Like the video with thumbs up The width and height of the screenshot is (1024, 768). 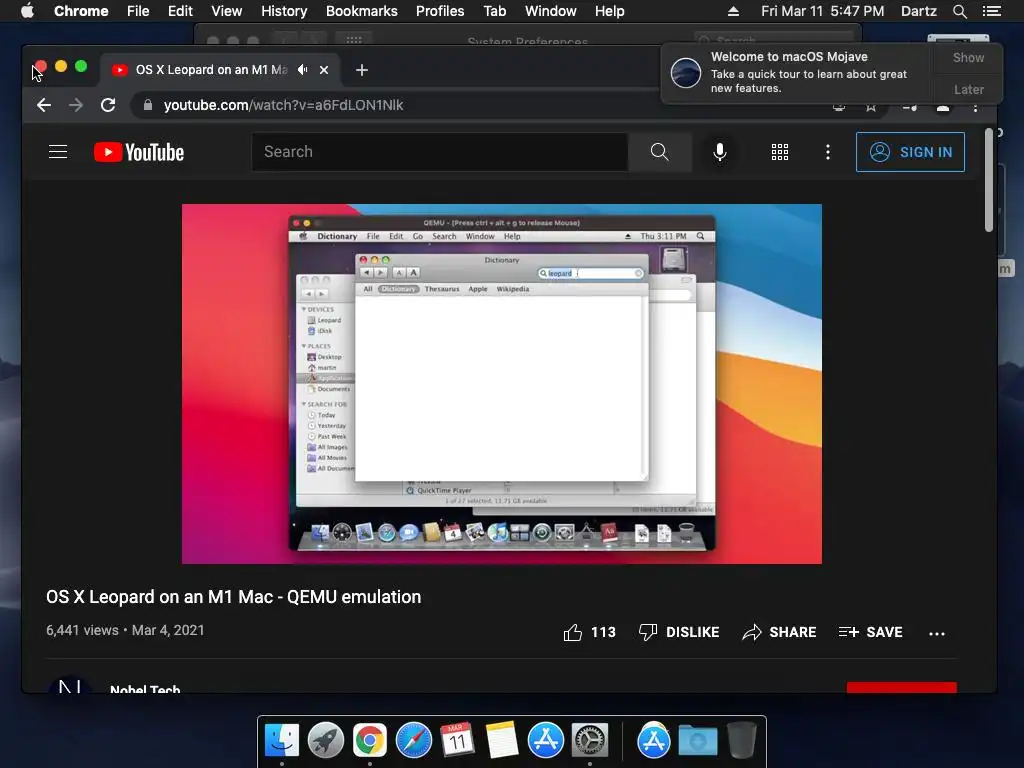[x=589, y=632]
